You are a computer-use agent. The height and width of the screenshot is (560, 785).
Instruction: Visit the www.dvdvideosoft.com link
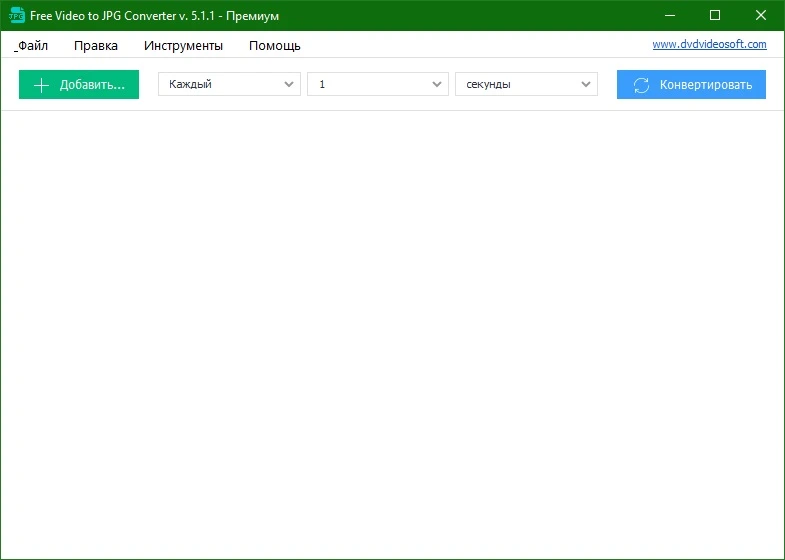(709, 44)
